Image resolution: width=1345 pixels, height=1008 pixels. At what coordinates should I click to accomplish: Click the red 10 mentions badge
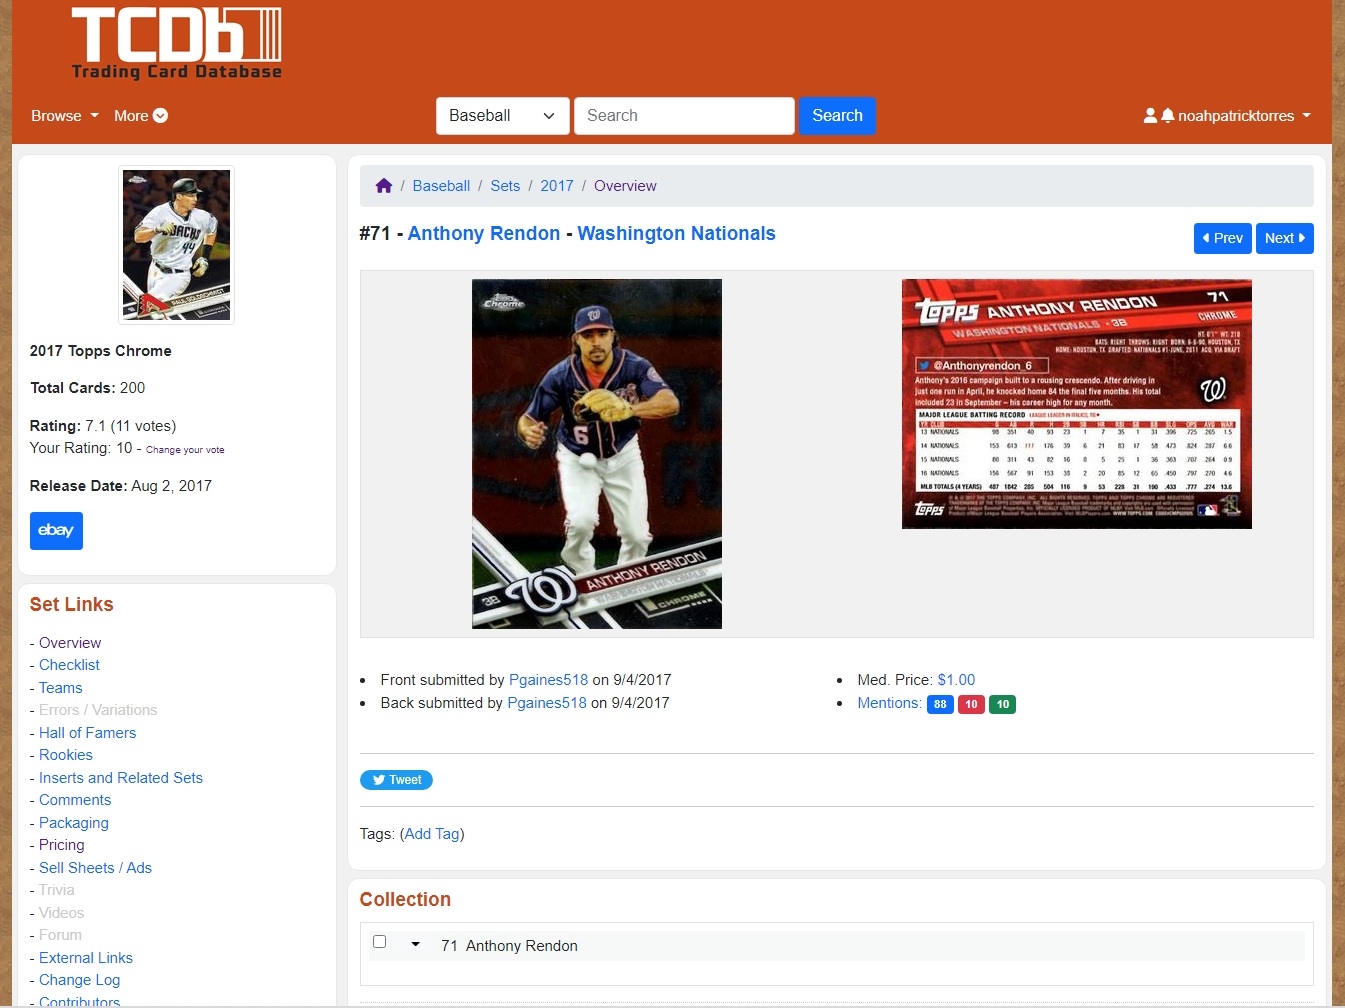tap(971, 704)
